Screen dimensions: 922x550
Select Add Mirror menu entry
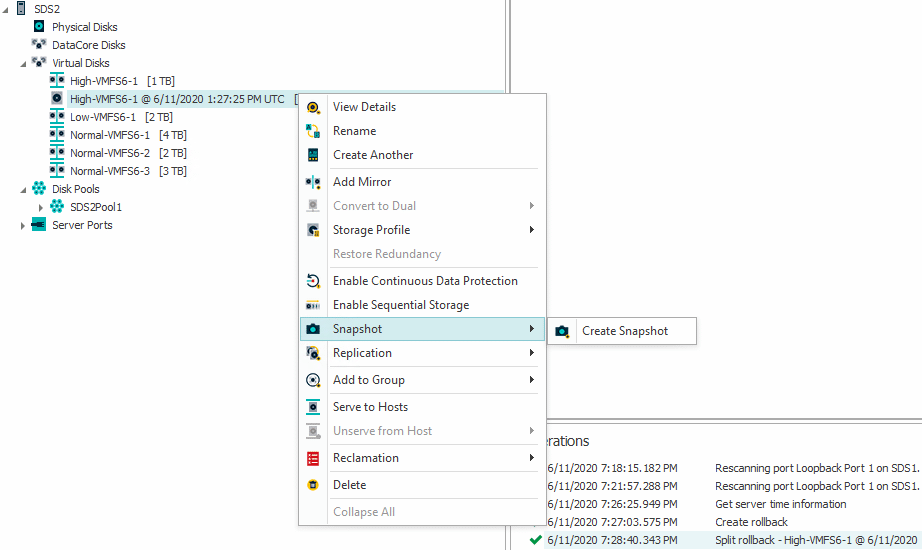(x=423, y=182)
